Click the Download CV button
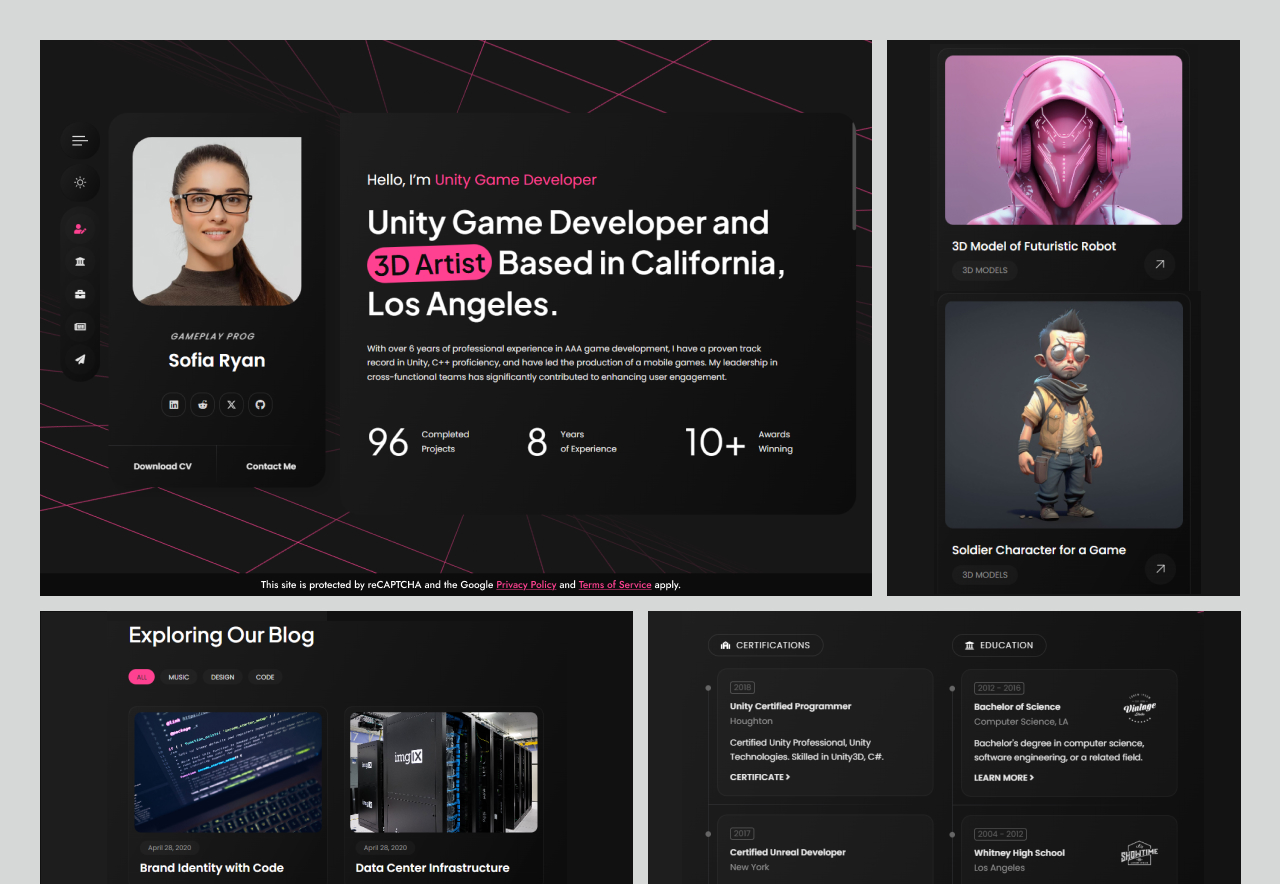The height and width of the screenshot is (884, 1280). [x=162, y=466]
